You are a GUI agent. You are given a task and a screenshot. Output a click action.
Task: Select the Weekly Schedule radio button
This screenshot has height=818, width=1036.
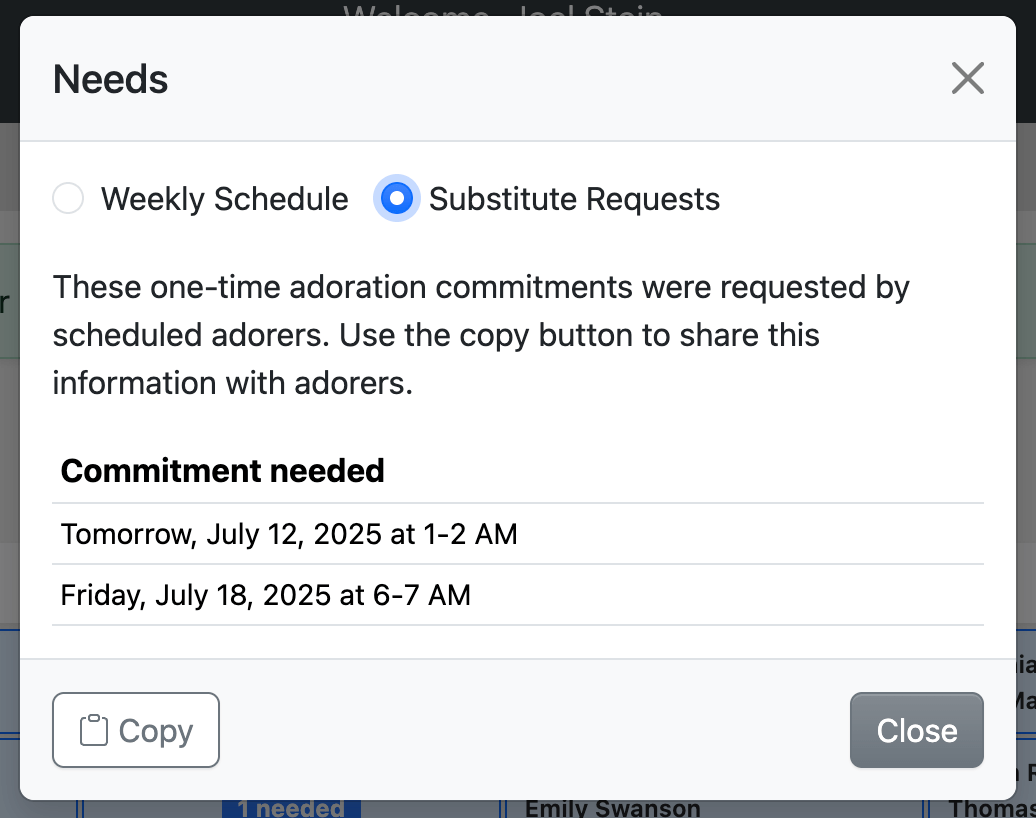(67, 198)
